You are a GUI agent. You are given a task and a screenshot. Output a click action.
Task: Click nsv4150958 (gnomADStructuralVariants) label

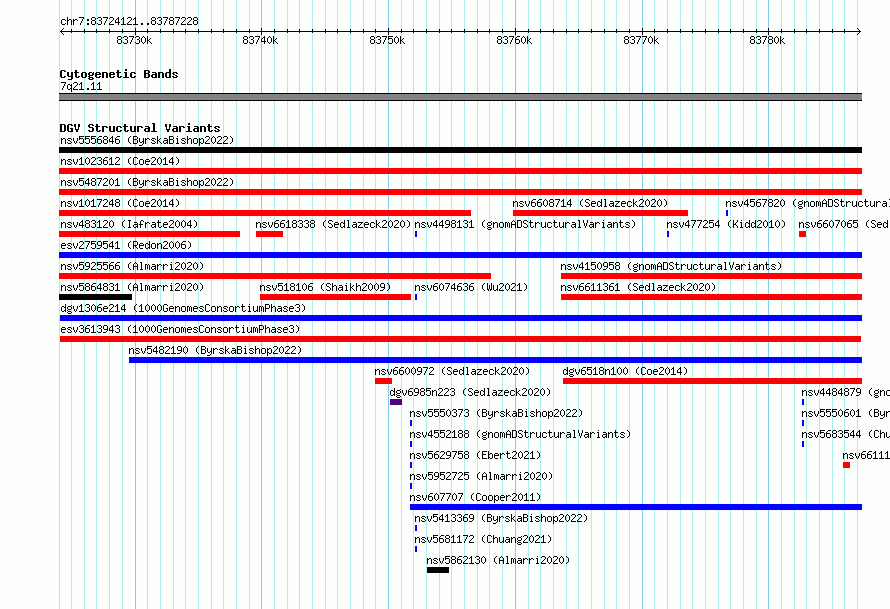click(x=671, y=266)
